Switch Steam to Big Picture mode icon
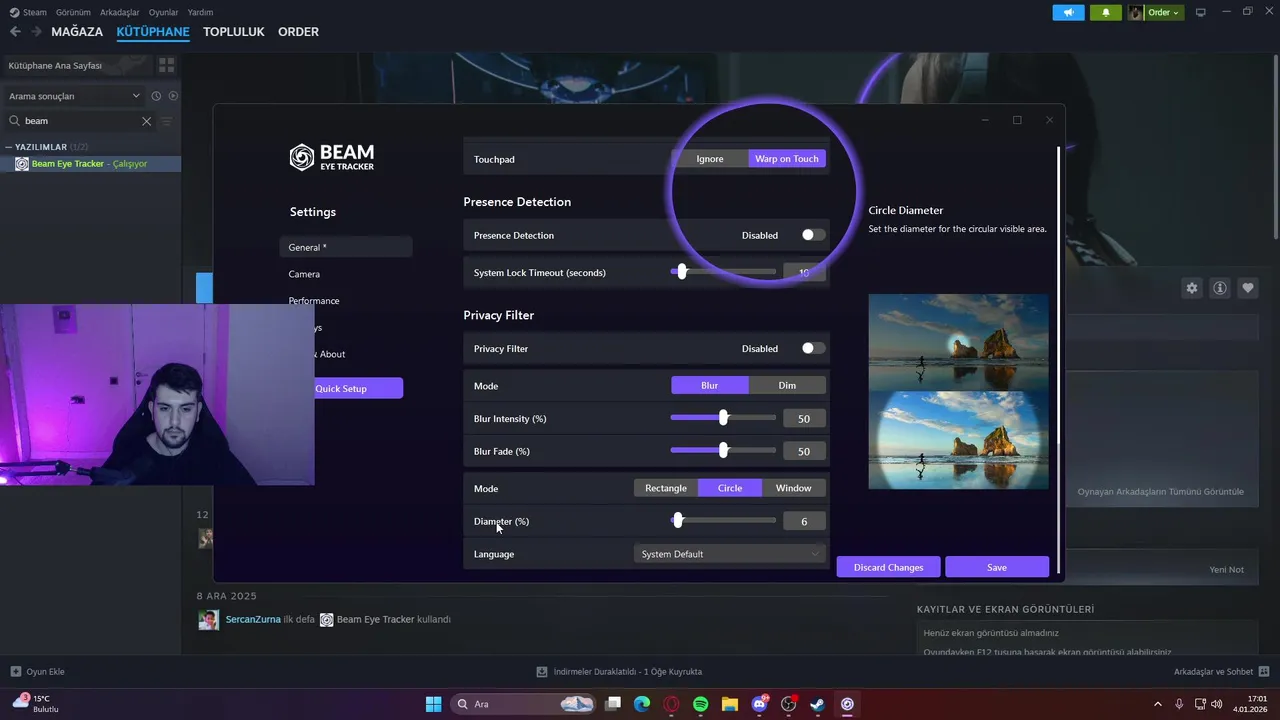 pyautogui.click(x=1201, y=12)
